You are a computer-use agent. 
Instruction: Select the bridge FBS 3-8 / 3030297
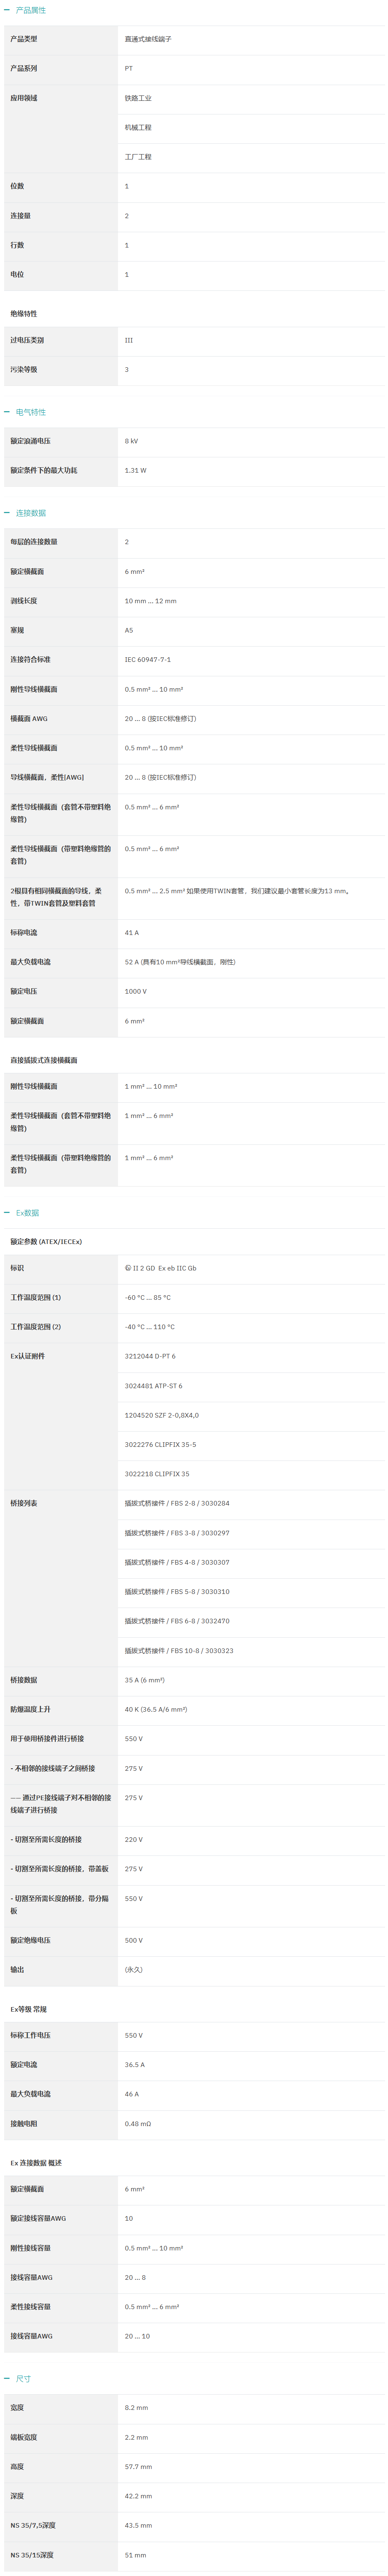tap(177, 1533)
